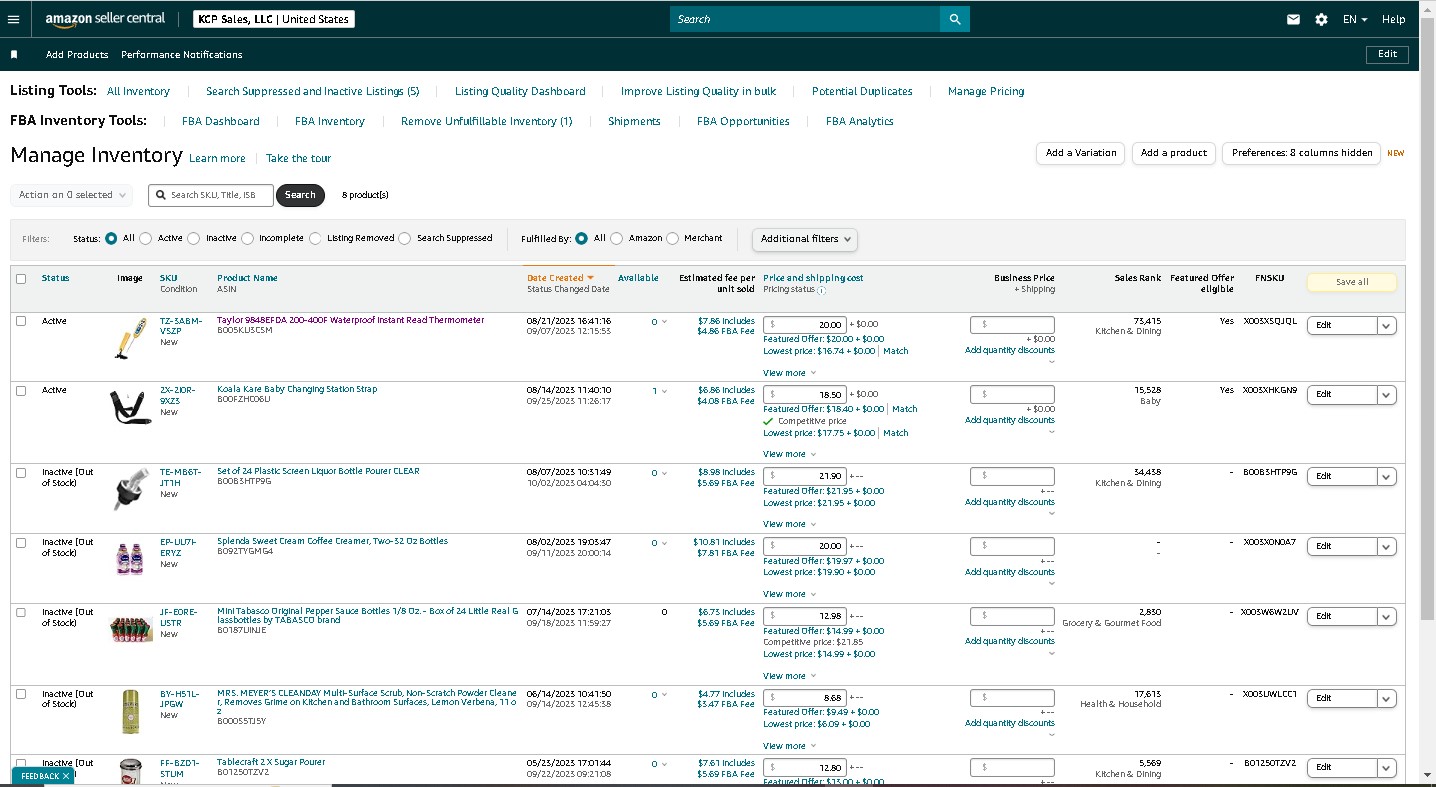1436x787 pixels.
Task: Click the black Search button
Action: pos(300,195)
